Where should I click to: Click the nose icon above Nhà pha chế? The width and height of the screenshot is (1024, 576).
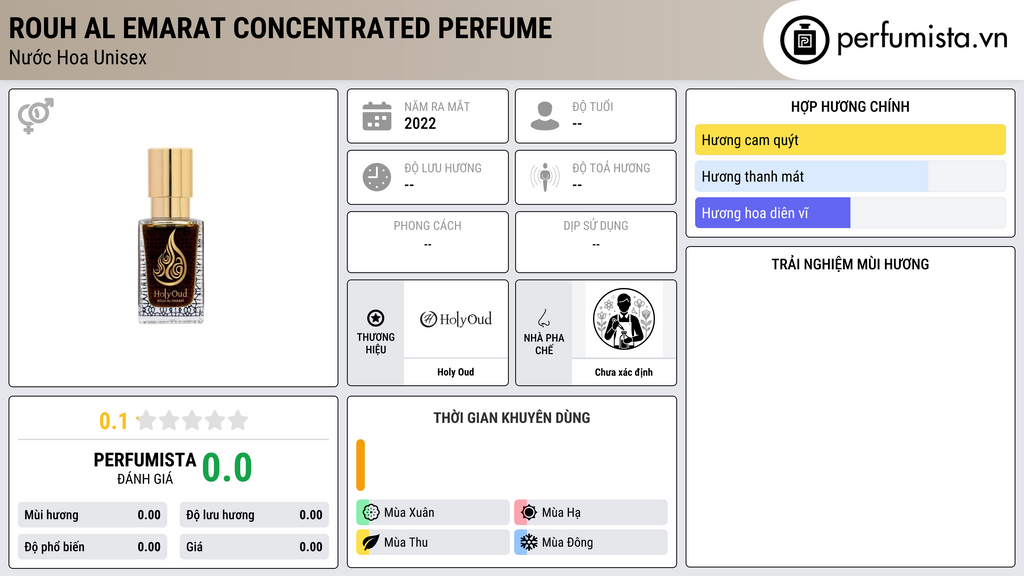[x=543, y=318]
